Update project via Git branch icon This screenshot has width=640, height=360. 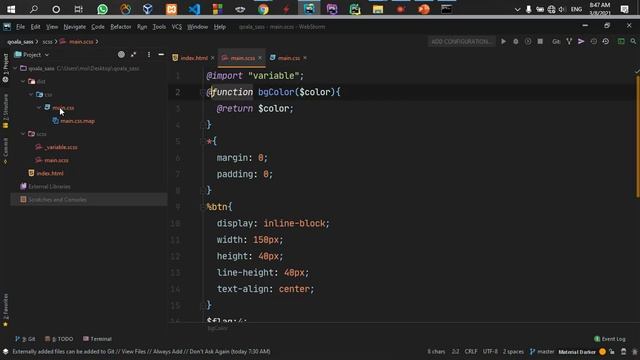(569, 41)
